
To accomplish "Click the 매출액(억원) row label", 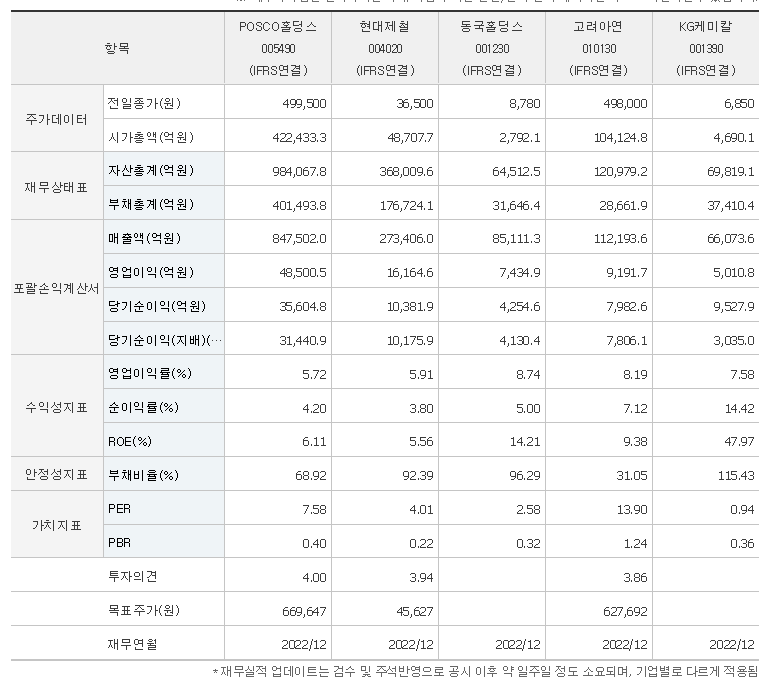I will (144, 238).
